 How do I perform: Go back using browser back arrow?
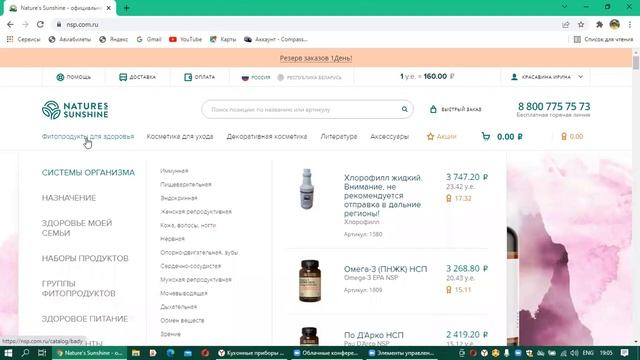10,24
